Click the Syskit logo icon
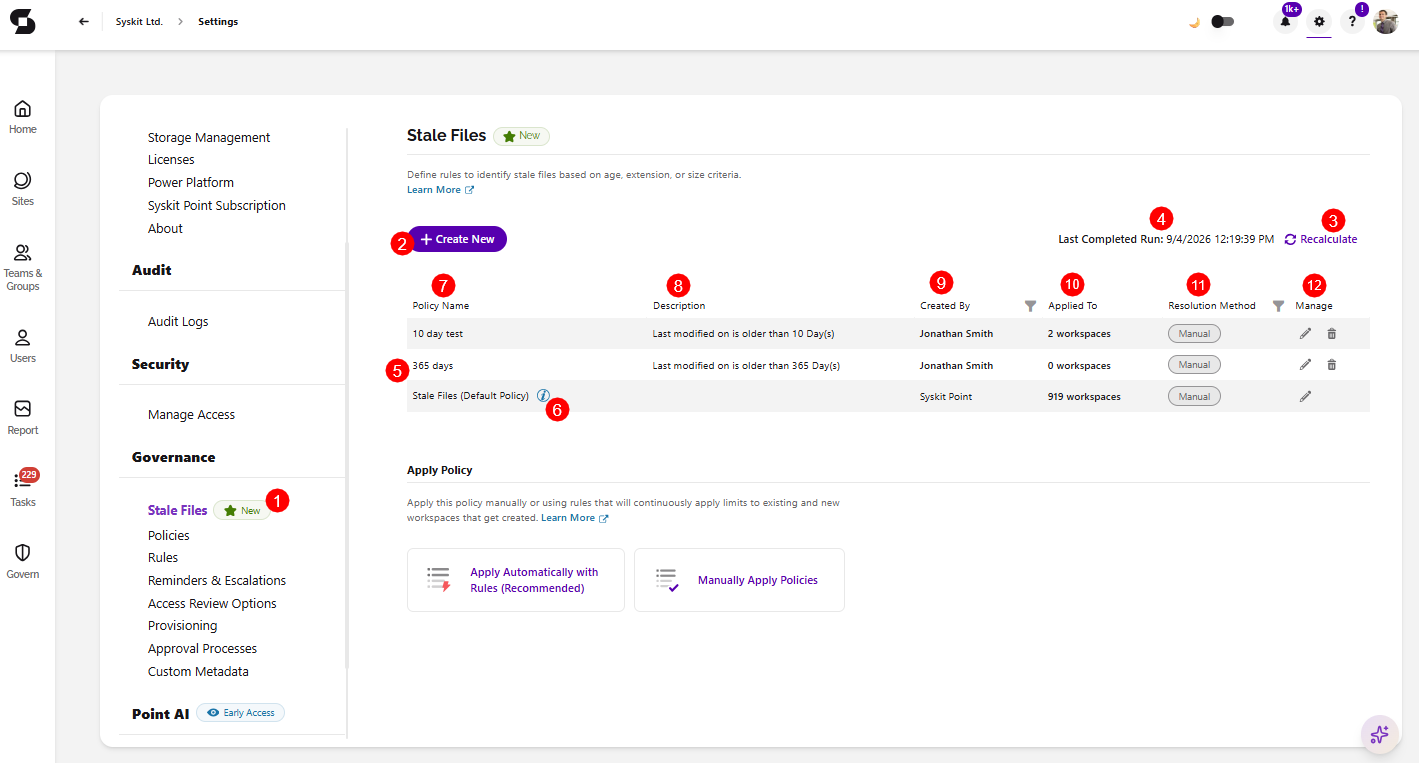This screenshot has height=763, width=1419. tap(22, 21)
